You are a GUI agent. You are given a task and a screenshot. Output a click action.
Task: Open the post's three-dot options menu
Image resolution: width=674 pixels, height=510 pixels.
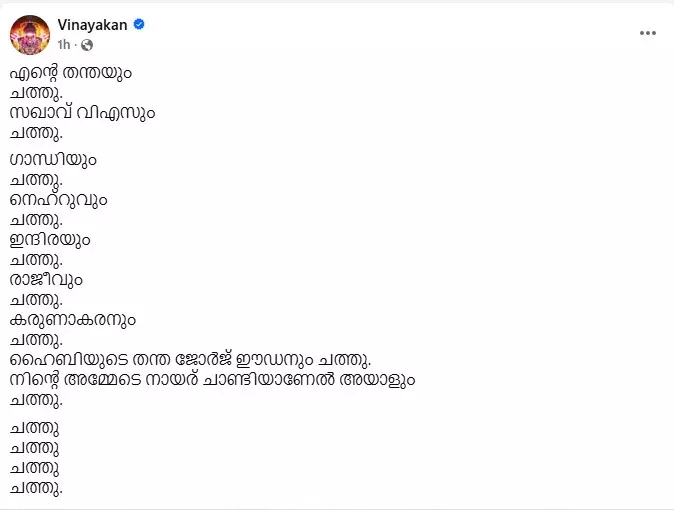[647, 32]
